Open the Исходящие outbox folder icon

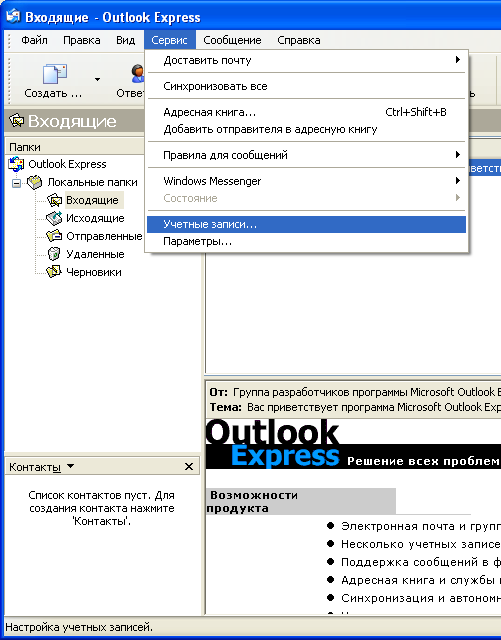[54, 218]
